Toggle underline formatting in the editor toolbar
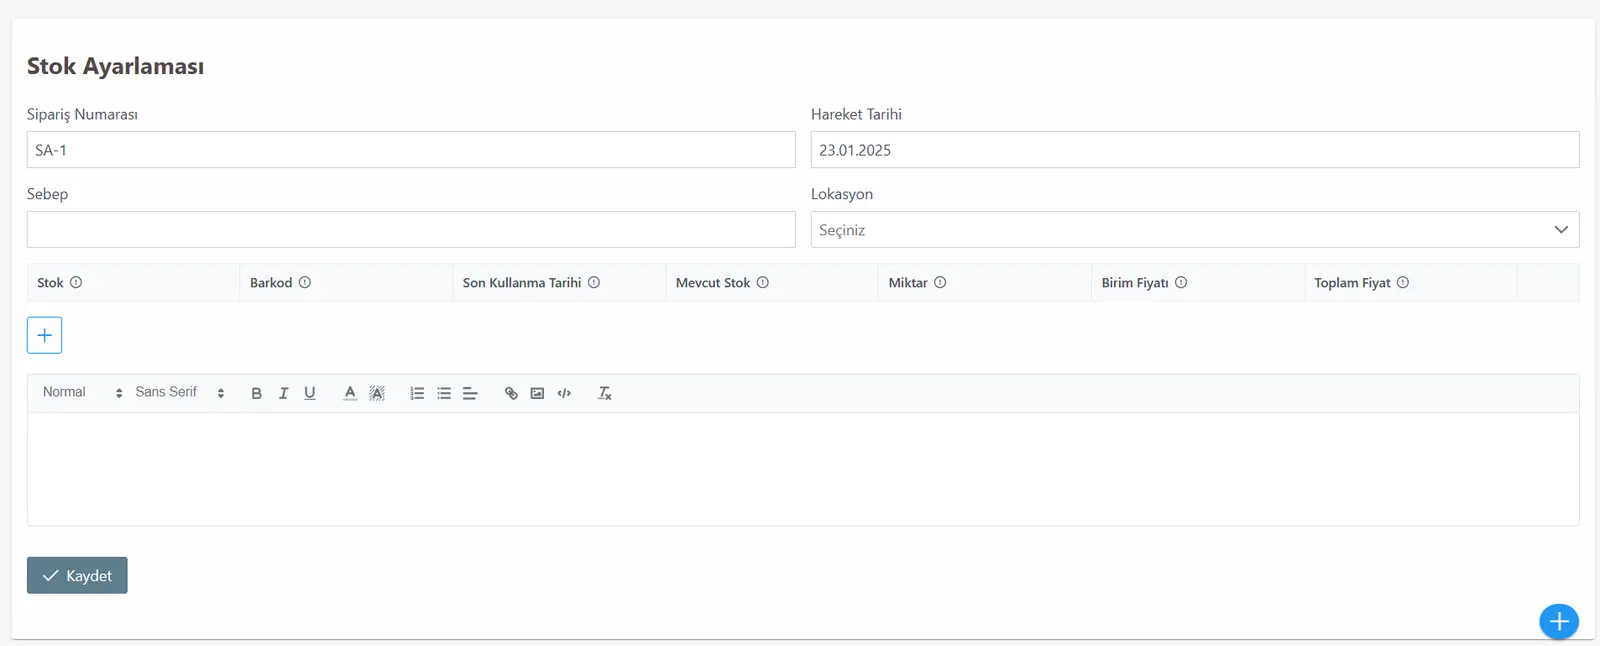Screen dimensions: 1600x646 point(310,393)
